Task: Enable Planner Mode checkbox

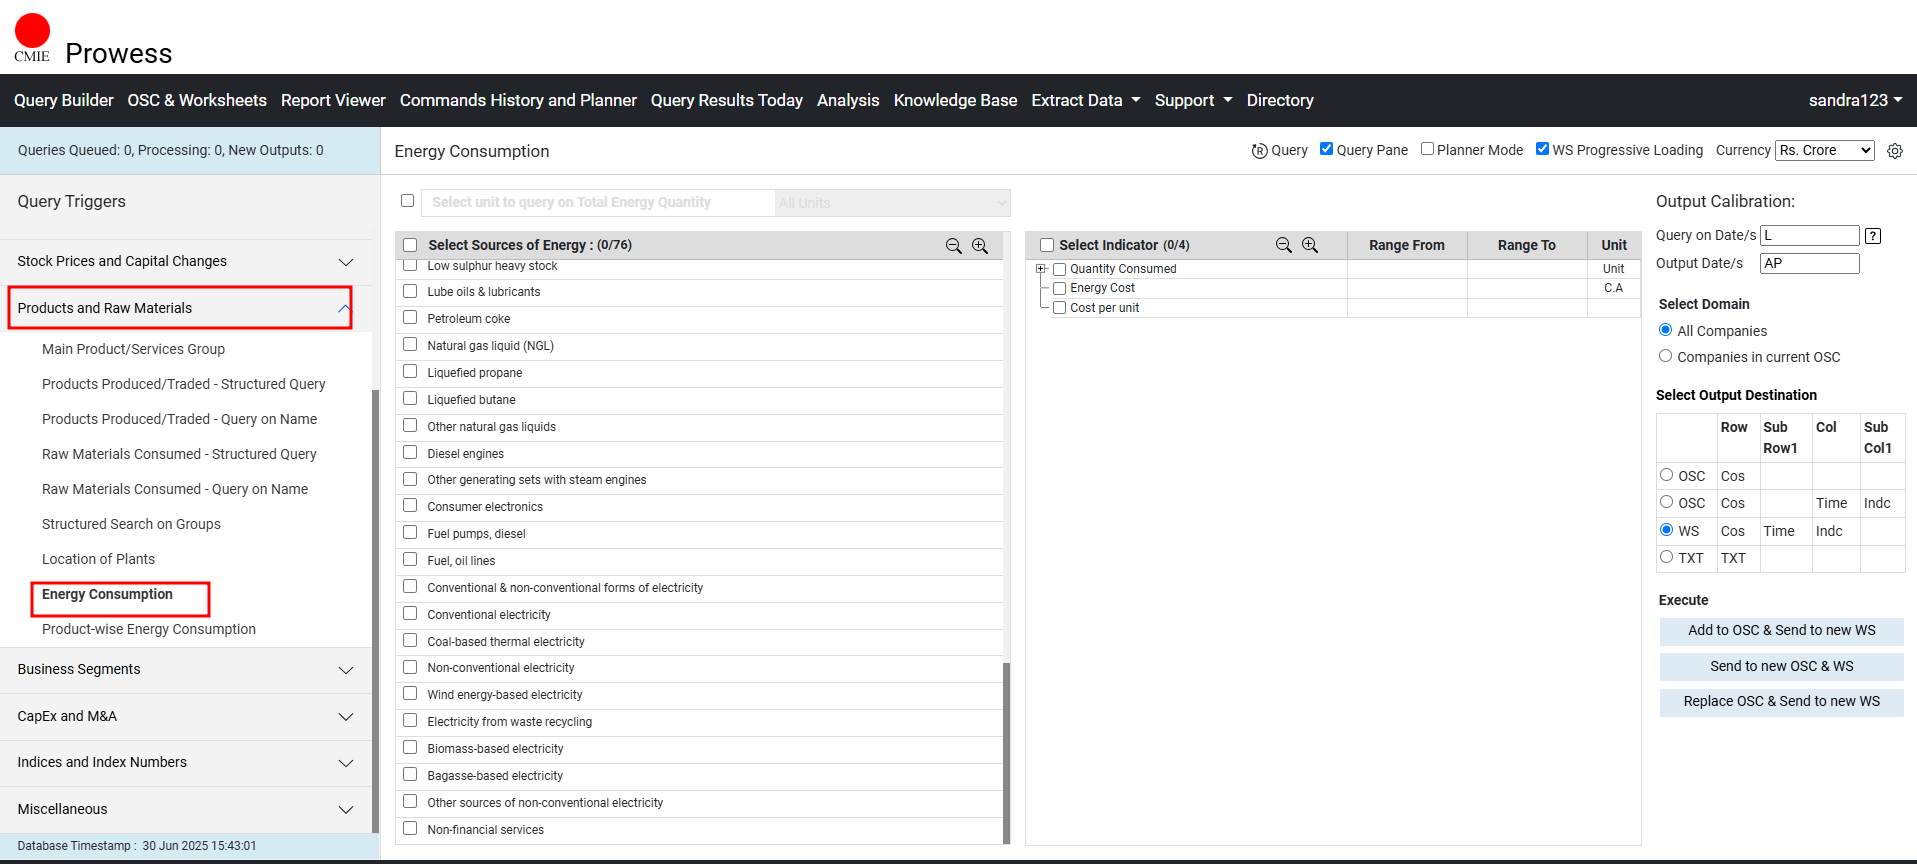Action: pyautogui.click(x=1428, y=149)
